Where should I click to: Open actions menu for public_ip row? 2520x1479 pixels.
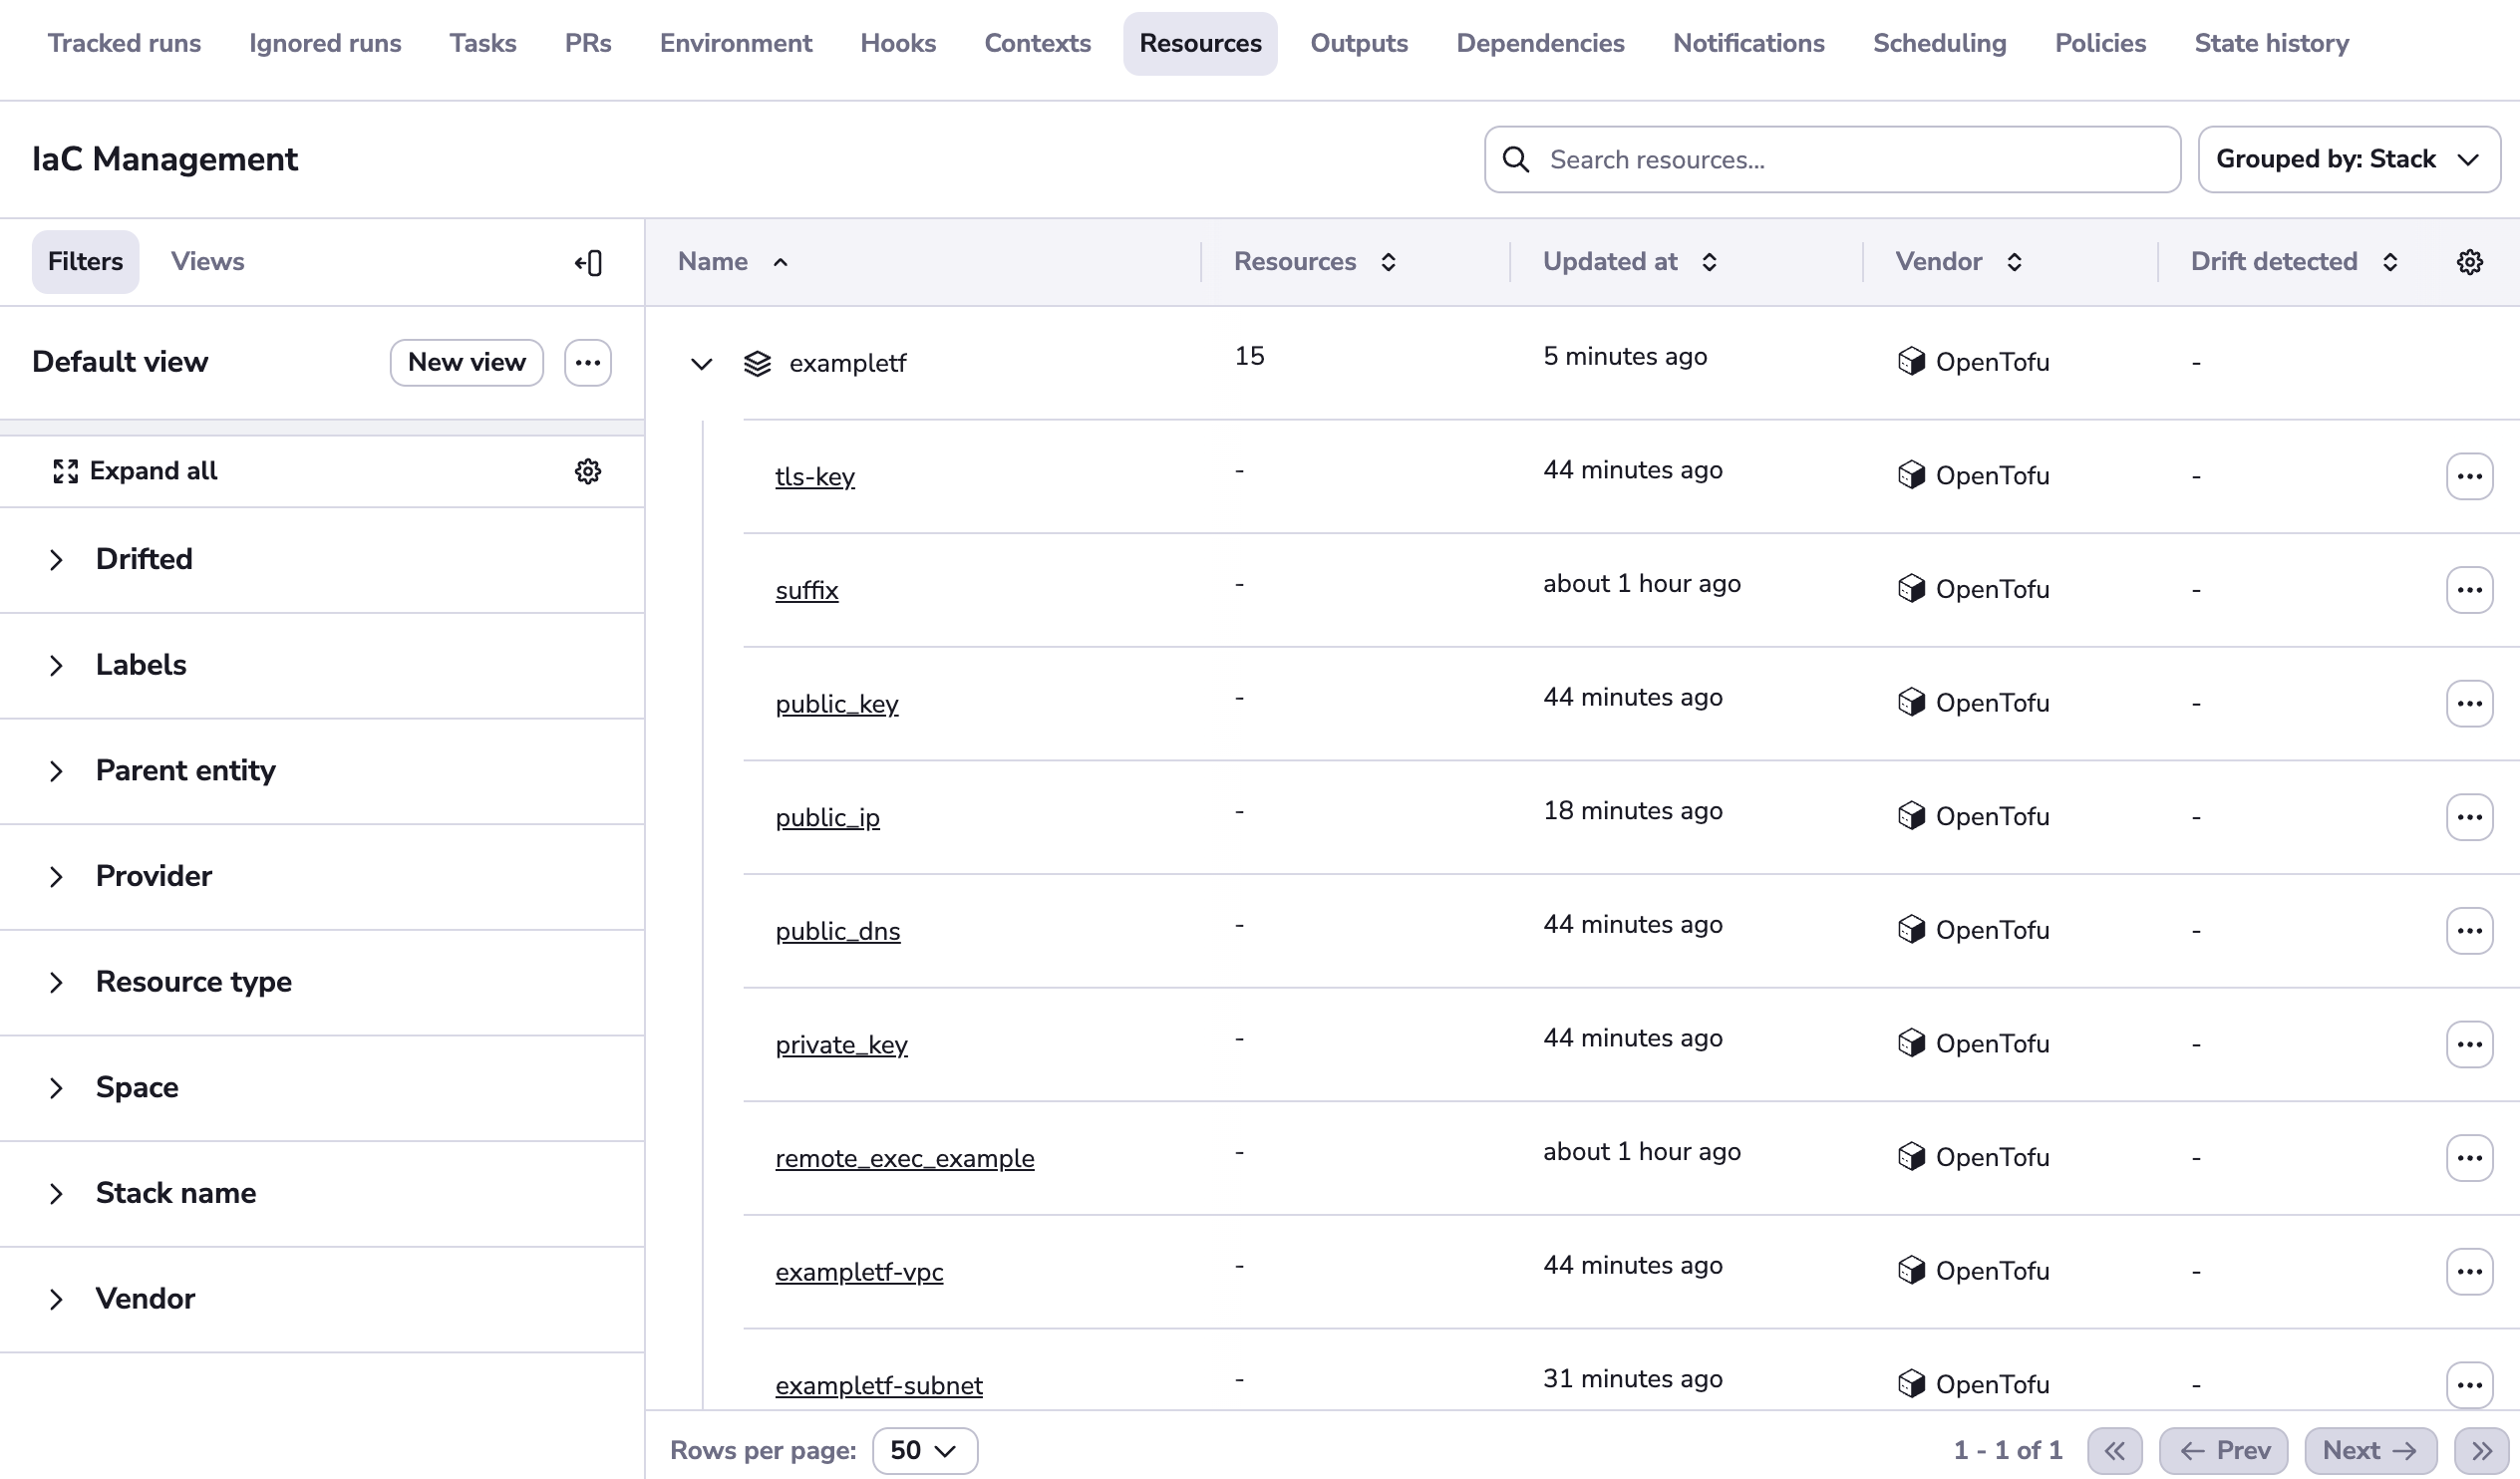click(2469, 817)
